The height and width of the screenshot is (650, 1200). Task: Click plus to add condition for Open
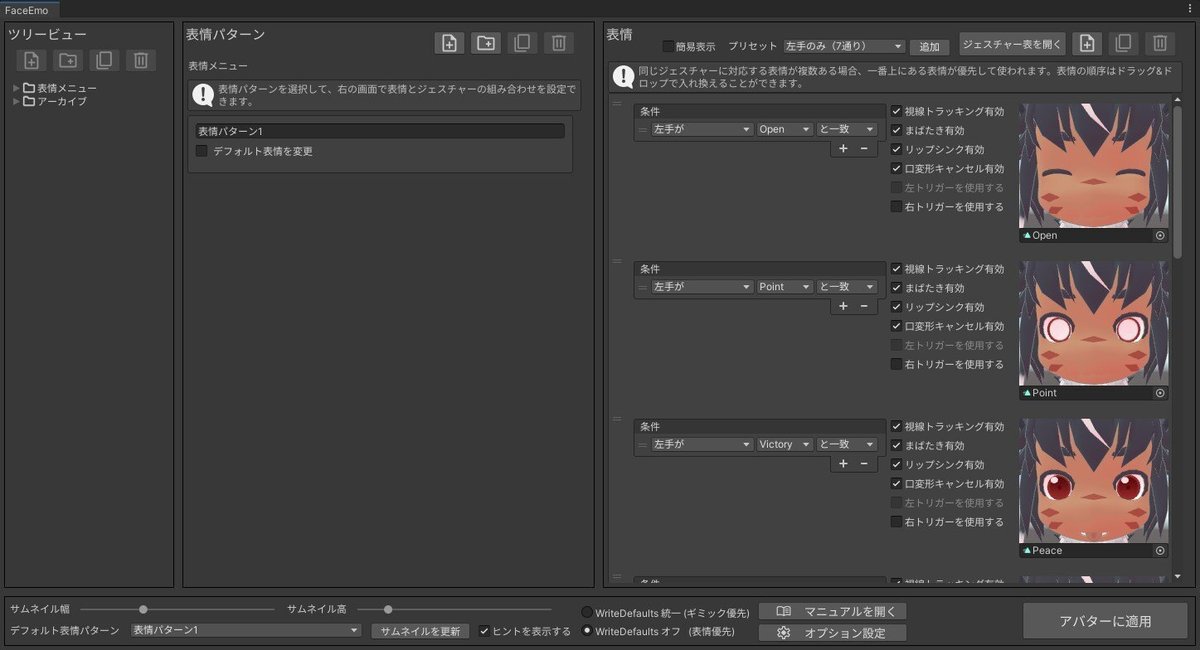(843, 148)
